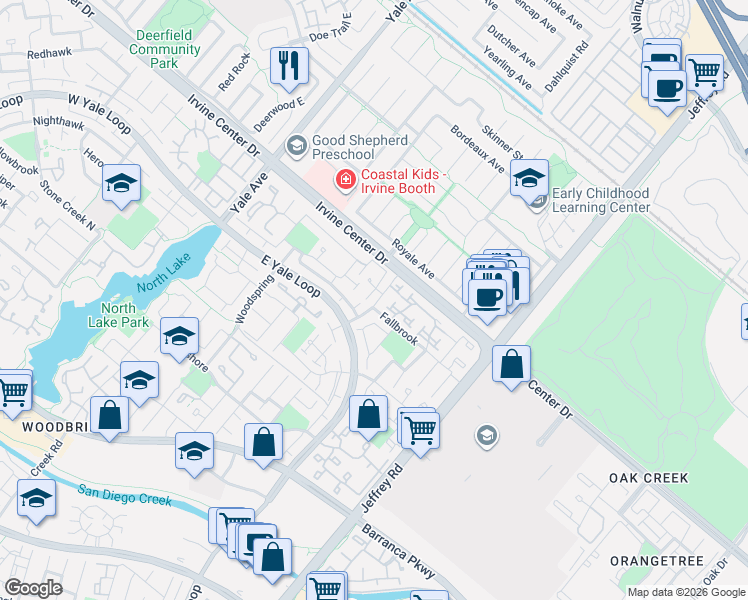This screenshot has height=600, width=748.
Task: Click the Doe Trail E street label
Action: pos(330,27)
